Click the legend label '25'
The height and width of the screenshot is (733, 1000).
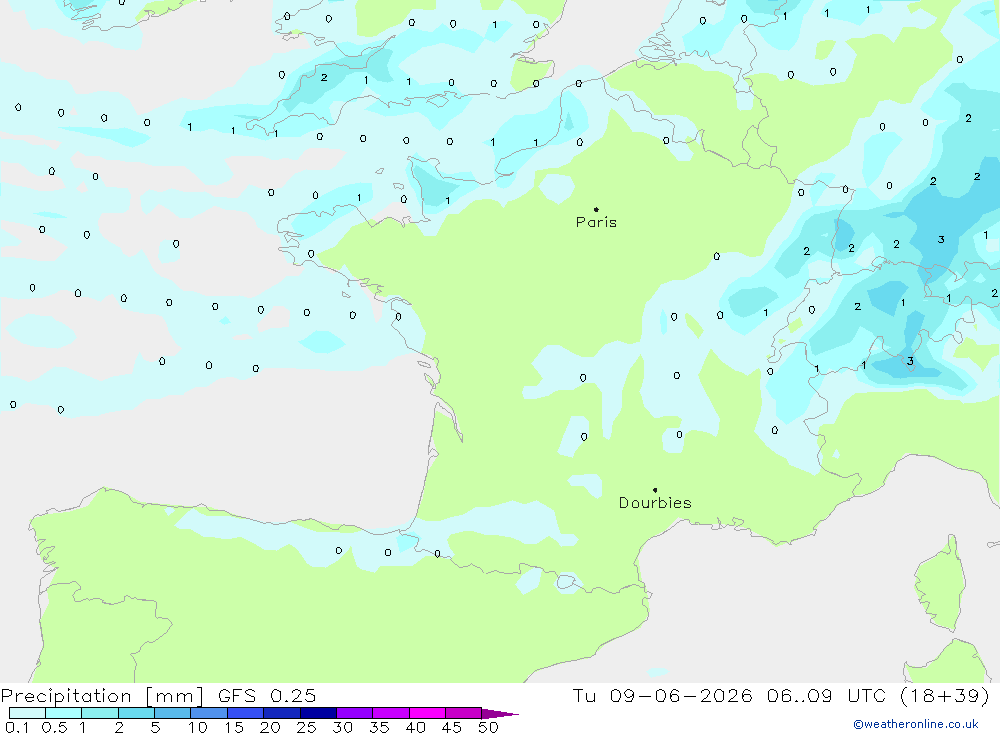307,727
